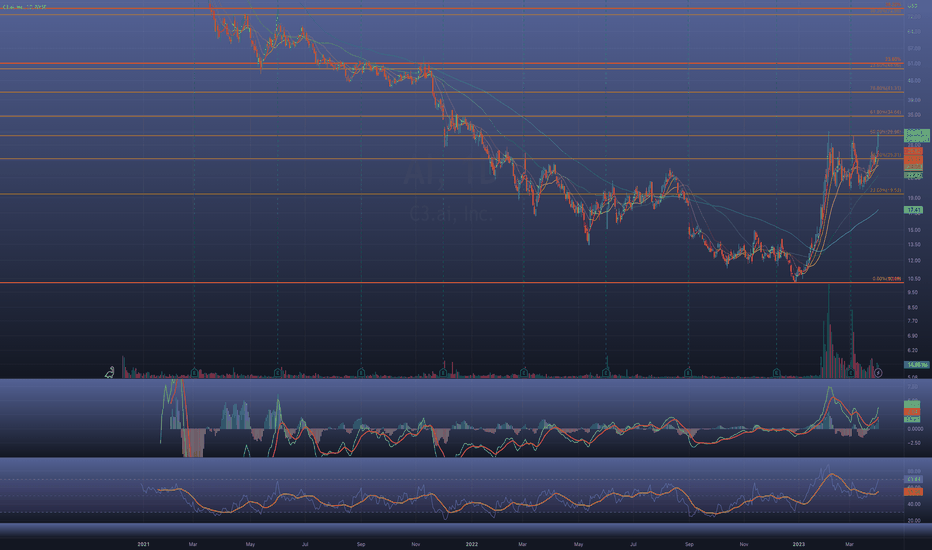Click the 2021 label on the time axis

(x=143, y=544)
